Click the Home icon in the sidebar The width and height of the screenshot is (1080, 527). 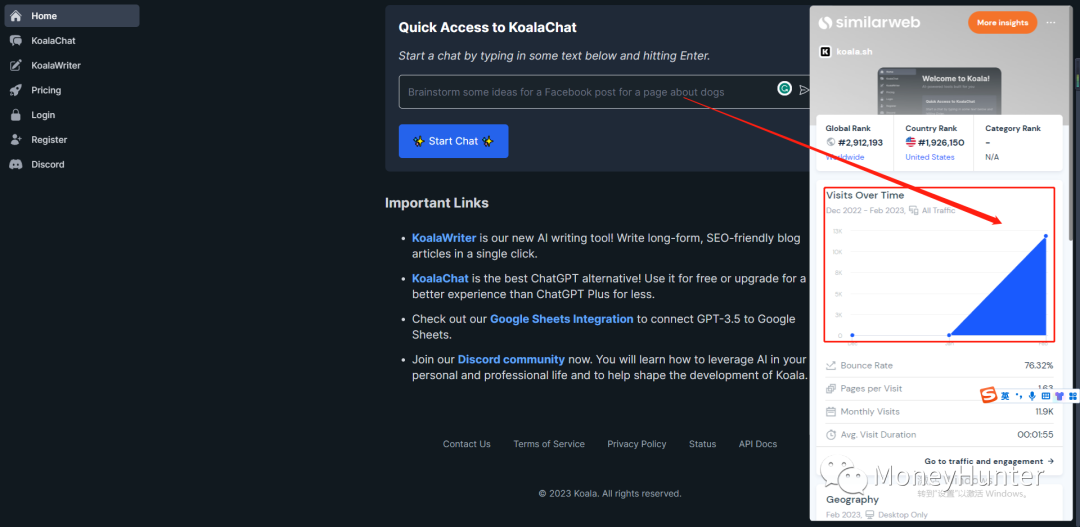(x=16, y=16)
